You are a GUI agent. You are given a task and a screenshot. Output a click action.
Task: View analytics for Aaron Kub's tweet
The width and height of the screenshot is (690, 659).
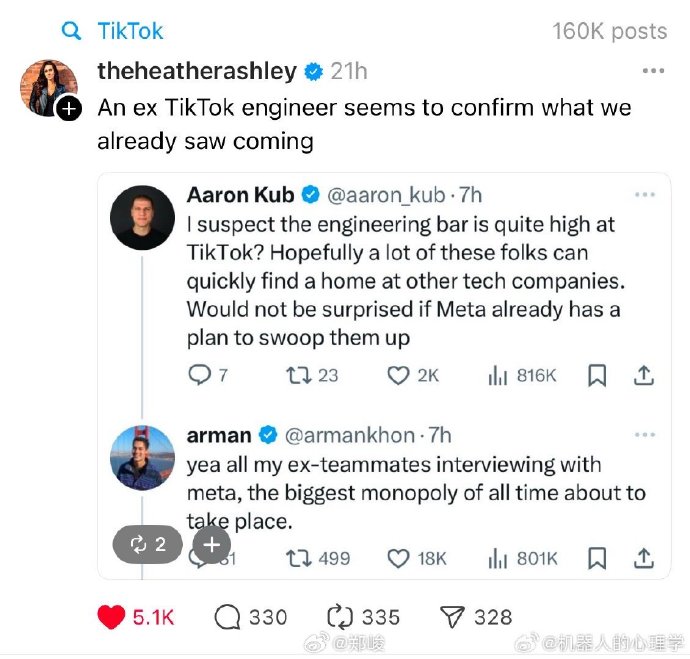[x=497, y=375]
